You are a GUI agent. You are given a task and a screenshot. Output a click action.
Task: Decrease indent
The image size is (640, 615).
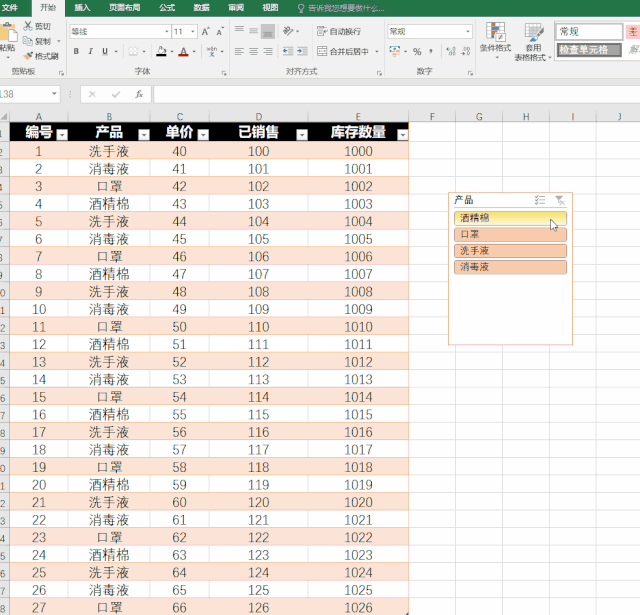click(288, 51)
